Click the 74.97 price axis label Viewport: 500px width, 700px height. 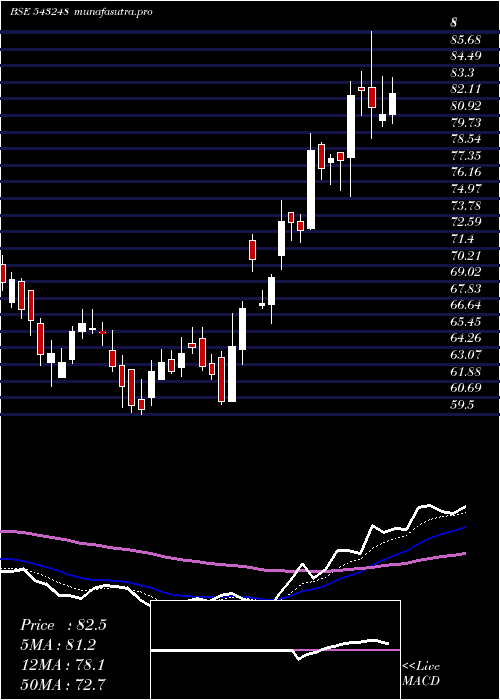point(466,189)
